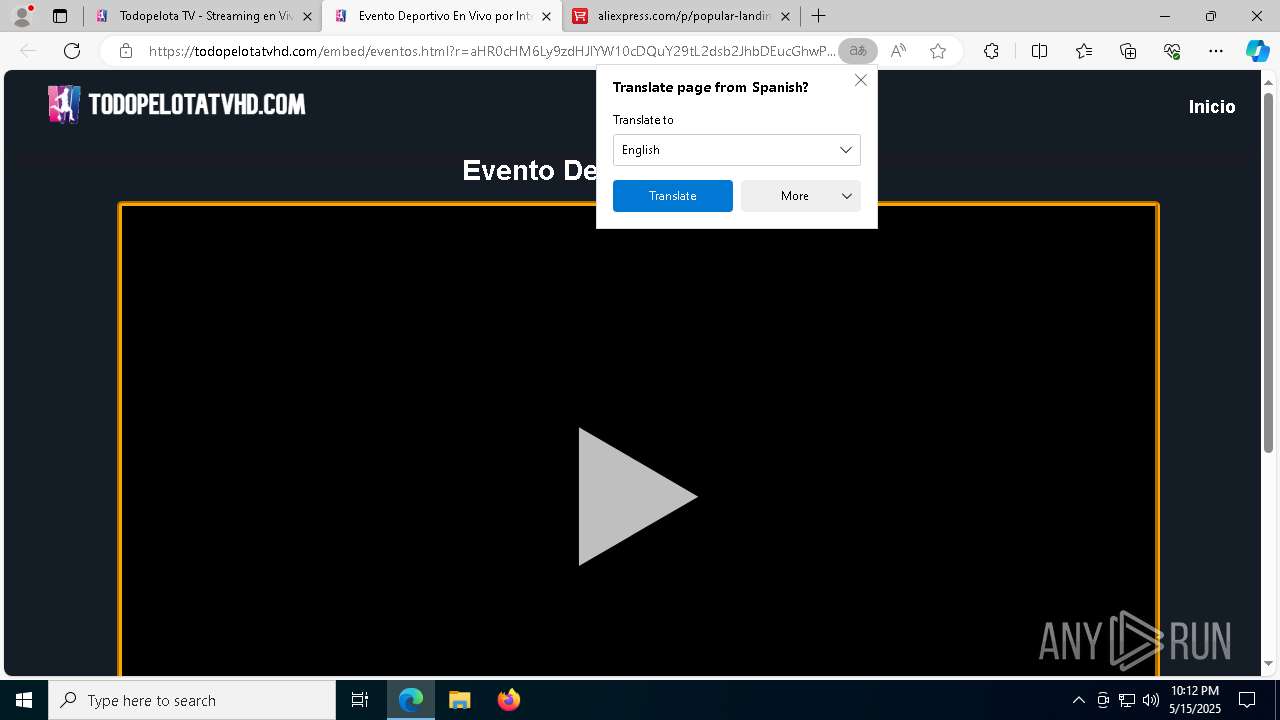Open the notification center icon
Viewport: 1280px width, 720px height.
(x=1248, y=700)
